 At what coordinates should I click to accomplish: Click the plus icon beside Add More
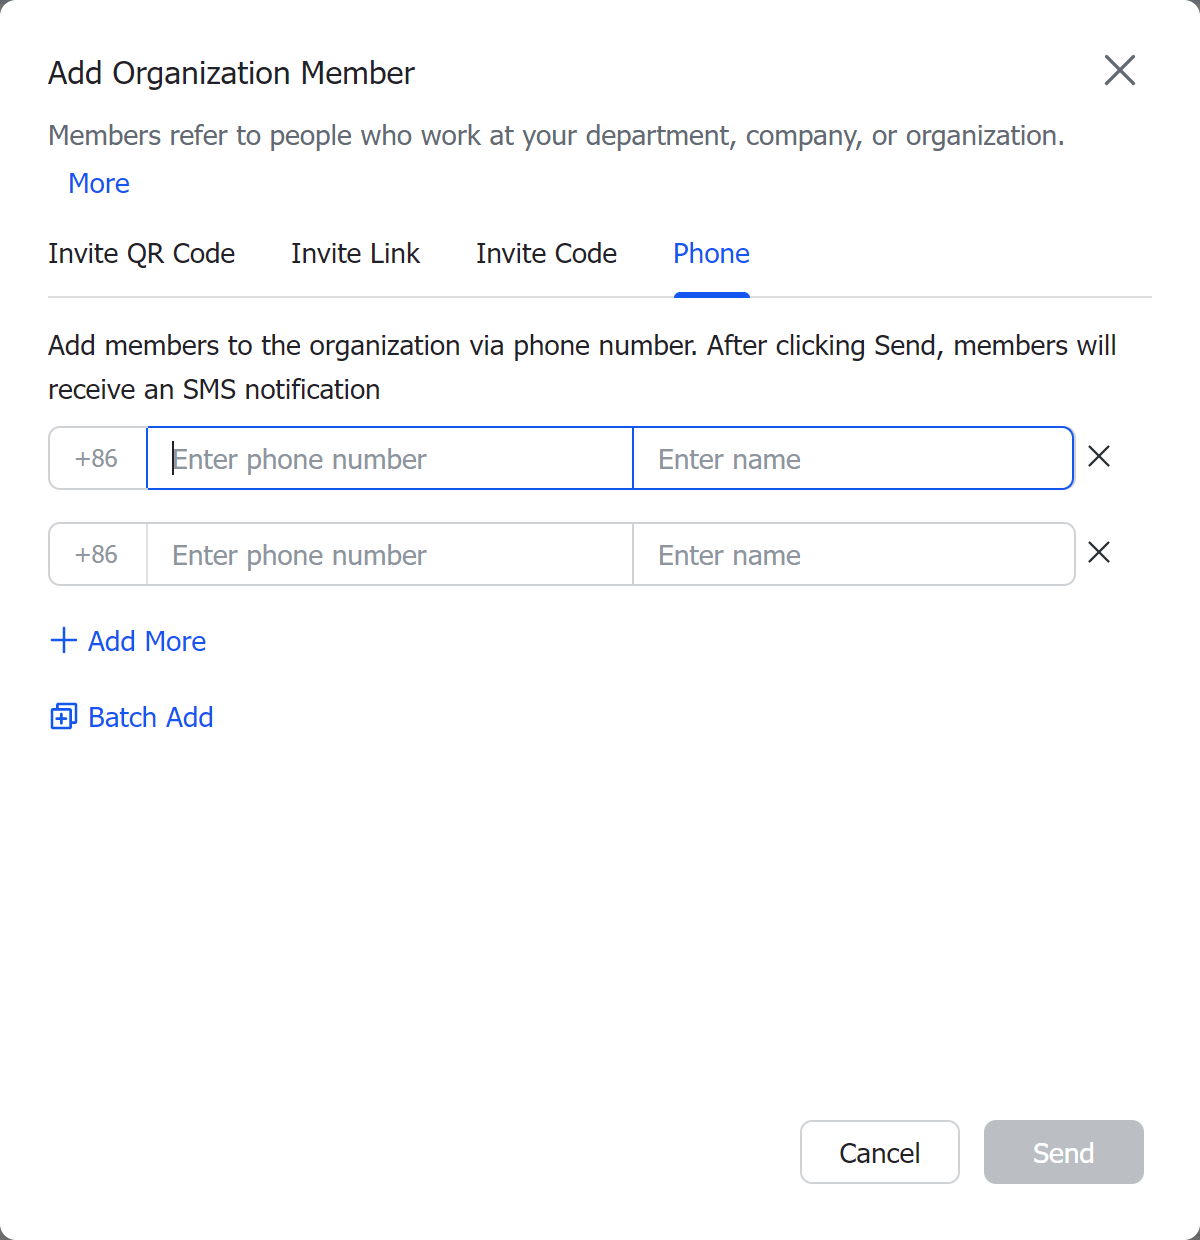pyautogui.click(x=63, y=641)
